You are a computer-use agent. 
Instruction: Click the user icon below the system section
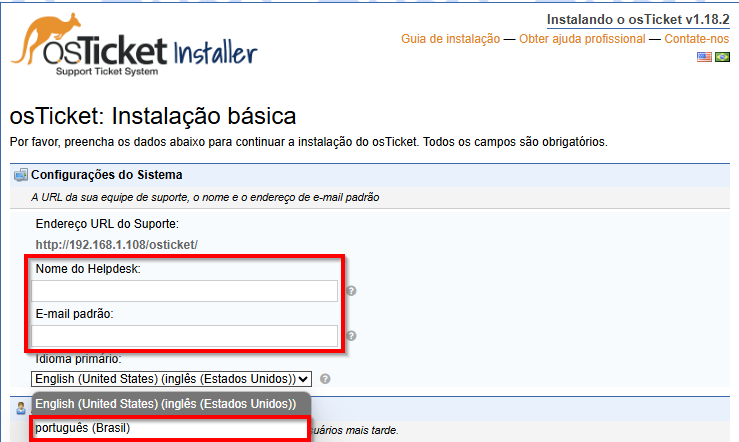pyautogui.click(x=21, y=410)
